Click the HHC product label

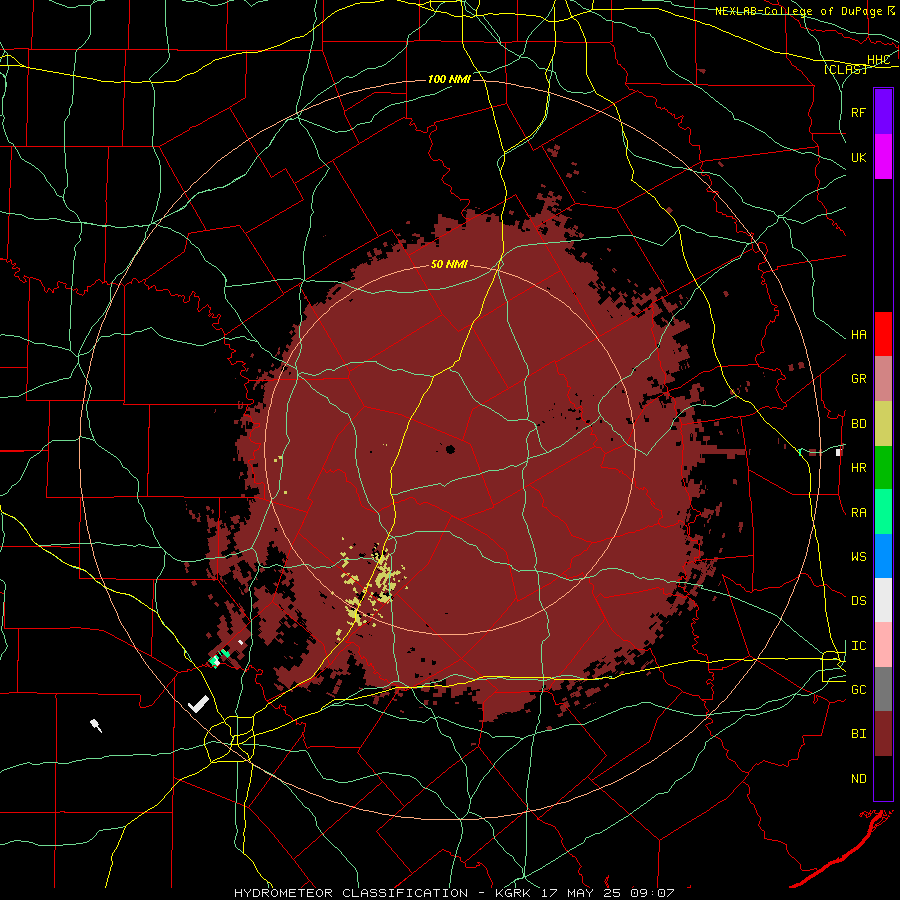[878, 60]
